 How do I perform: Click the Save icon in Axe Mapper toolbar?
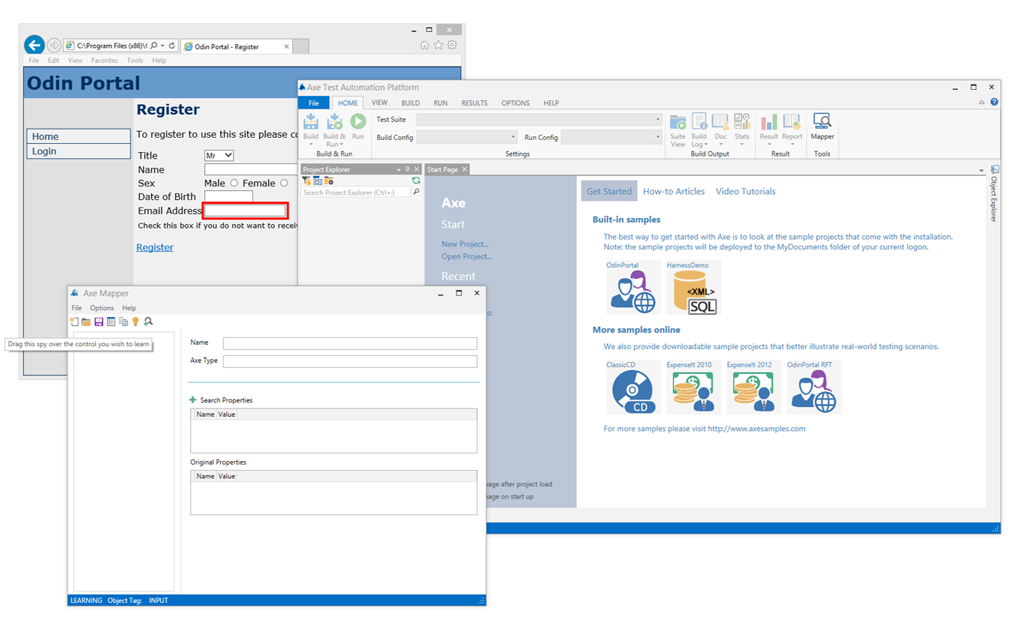99,322
